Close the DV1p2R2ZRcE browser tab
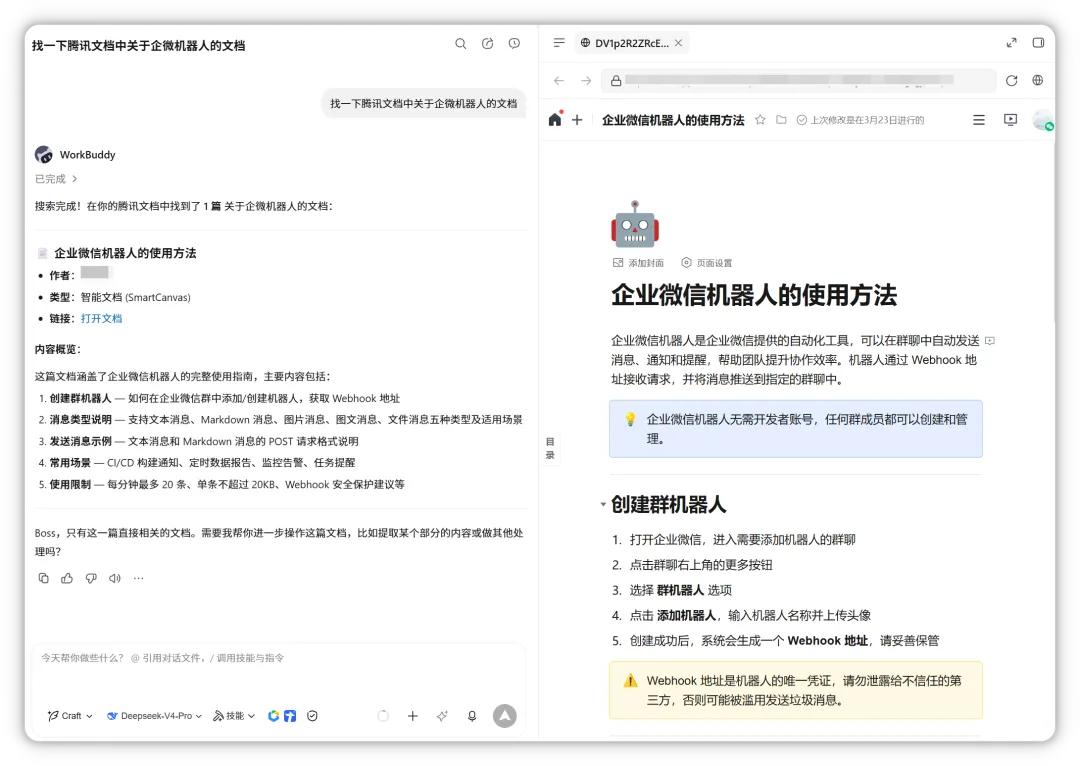The height and width of the screenshot is (766, 1080). coord(678,43)
